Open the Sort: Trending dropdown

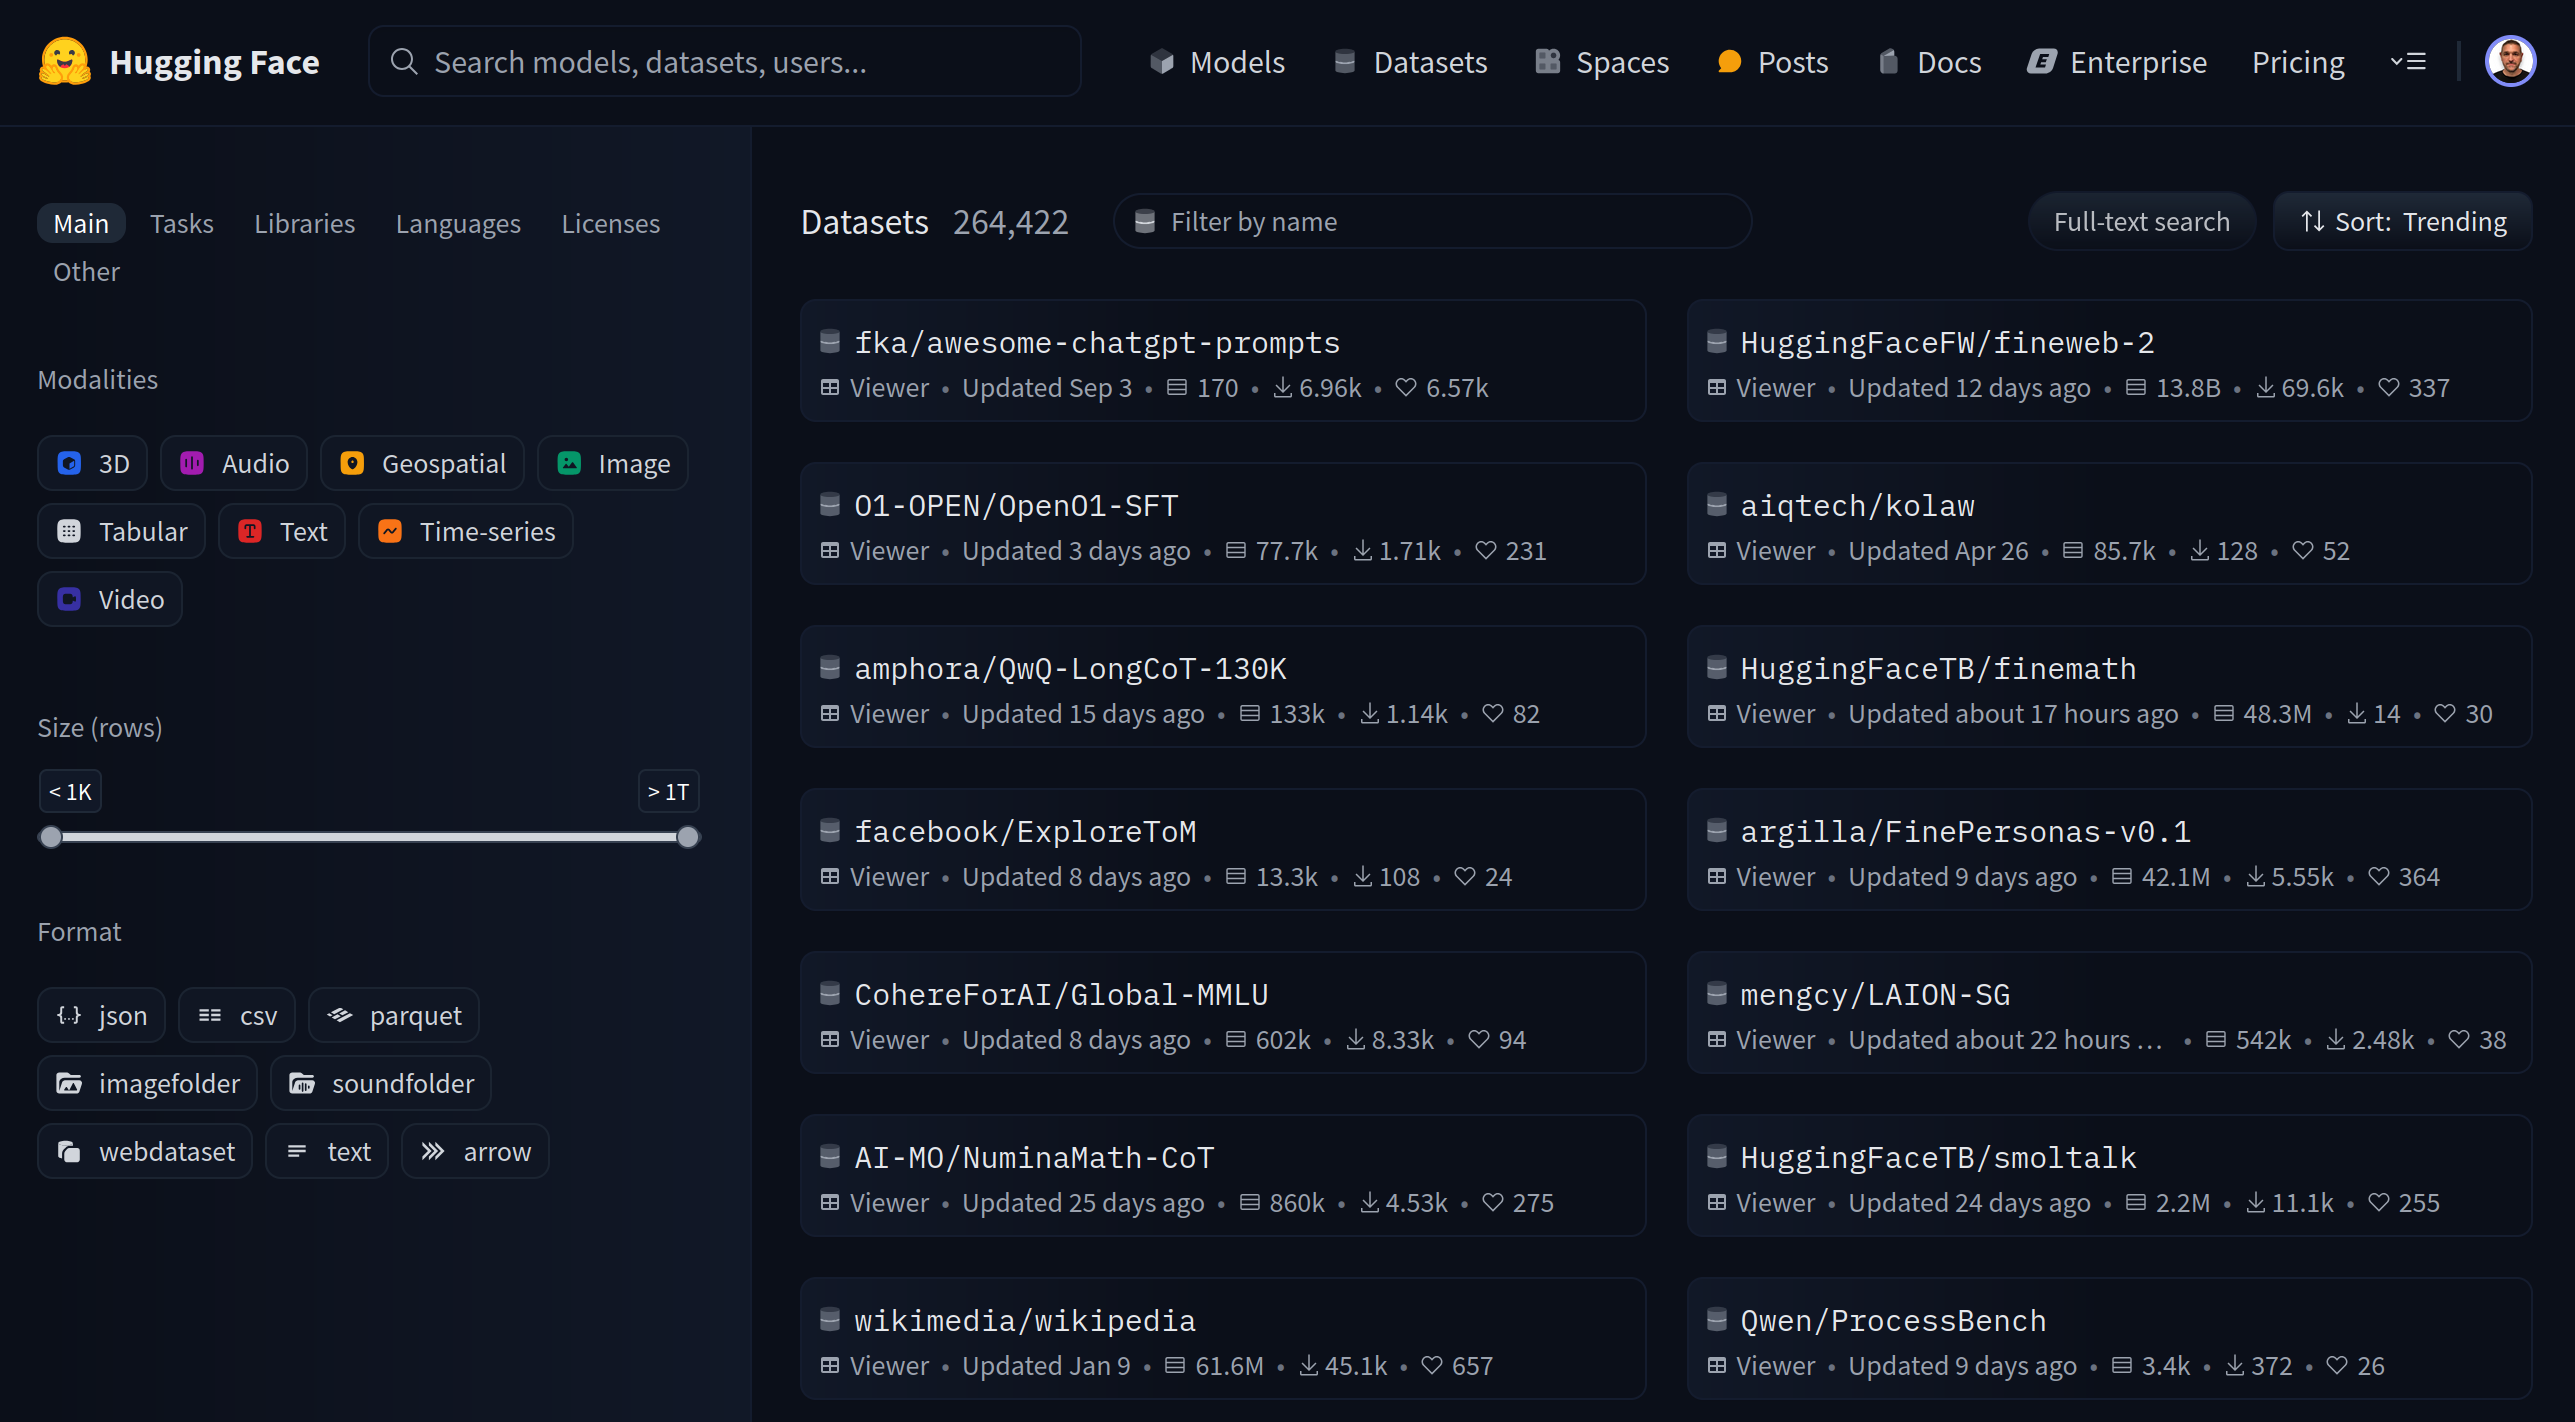[x=2402, y=221]
